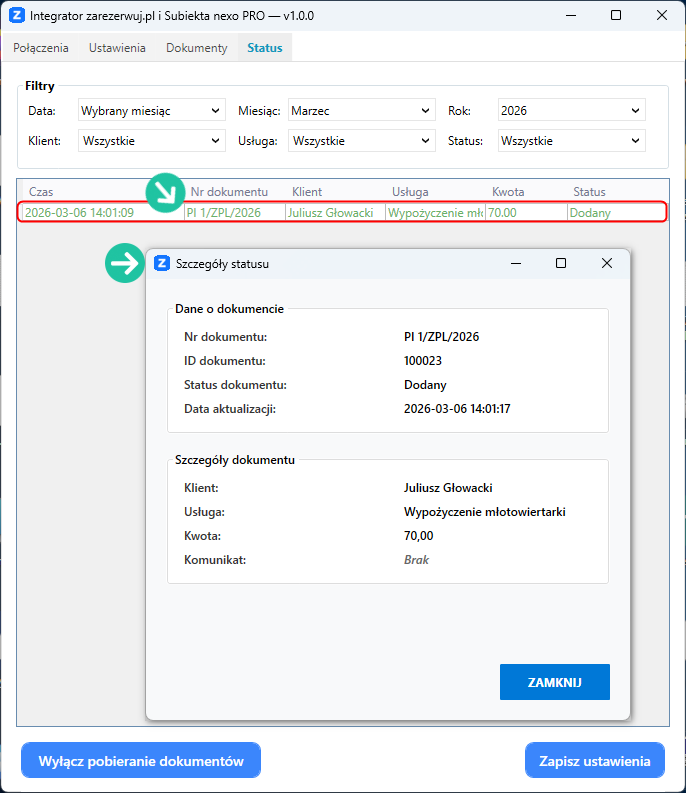Minimize the main Integrator window
The height and width of the screenshot is (793, 686).
click(x=570, y=16)
